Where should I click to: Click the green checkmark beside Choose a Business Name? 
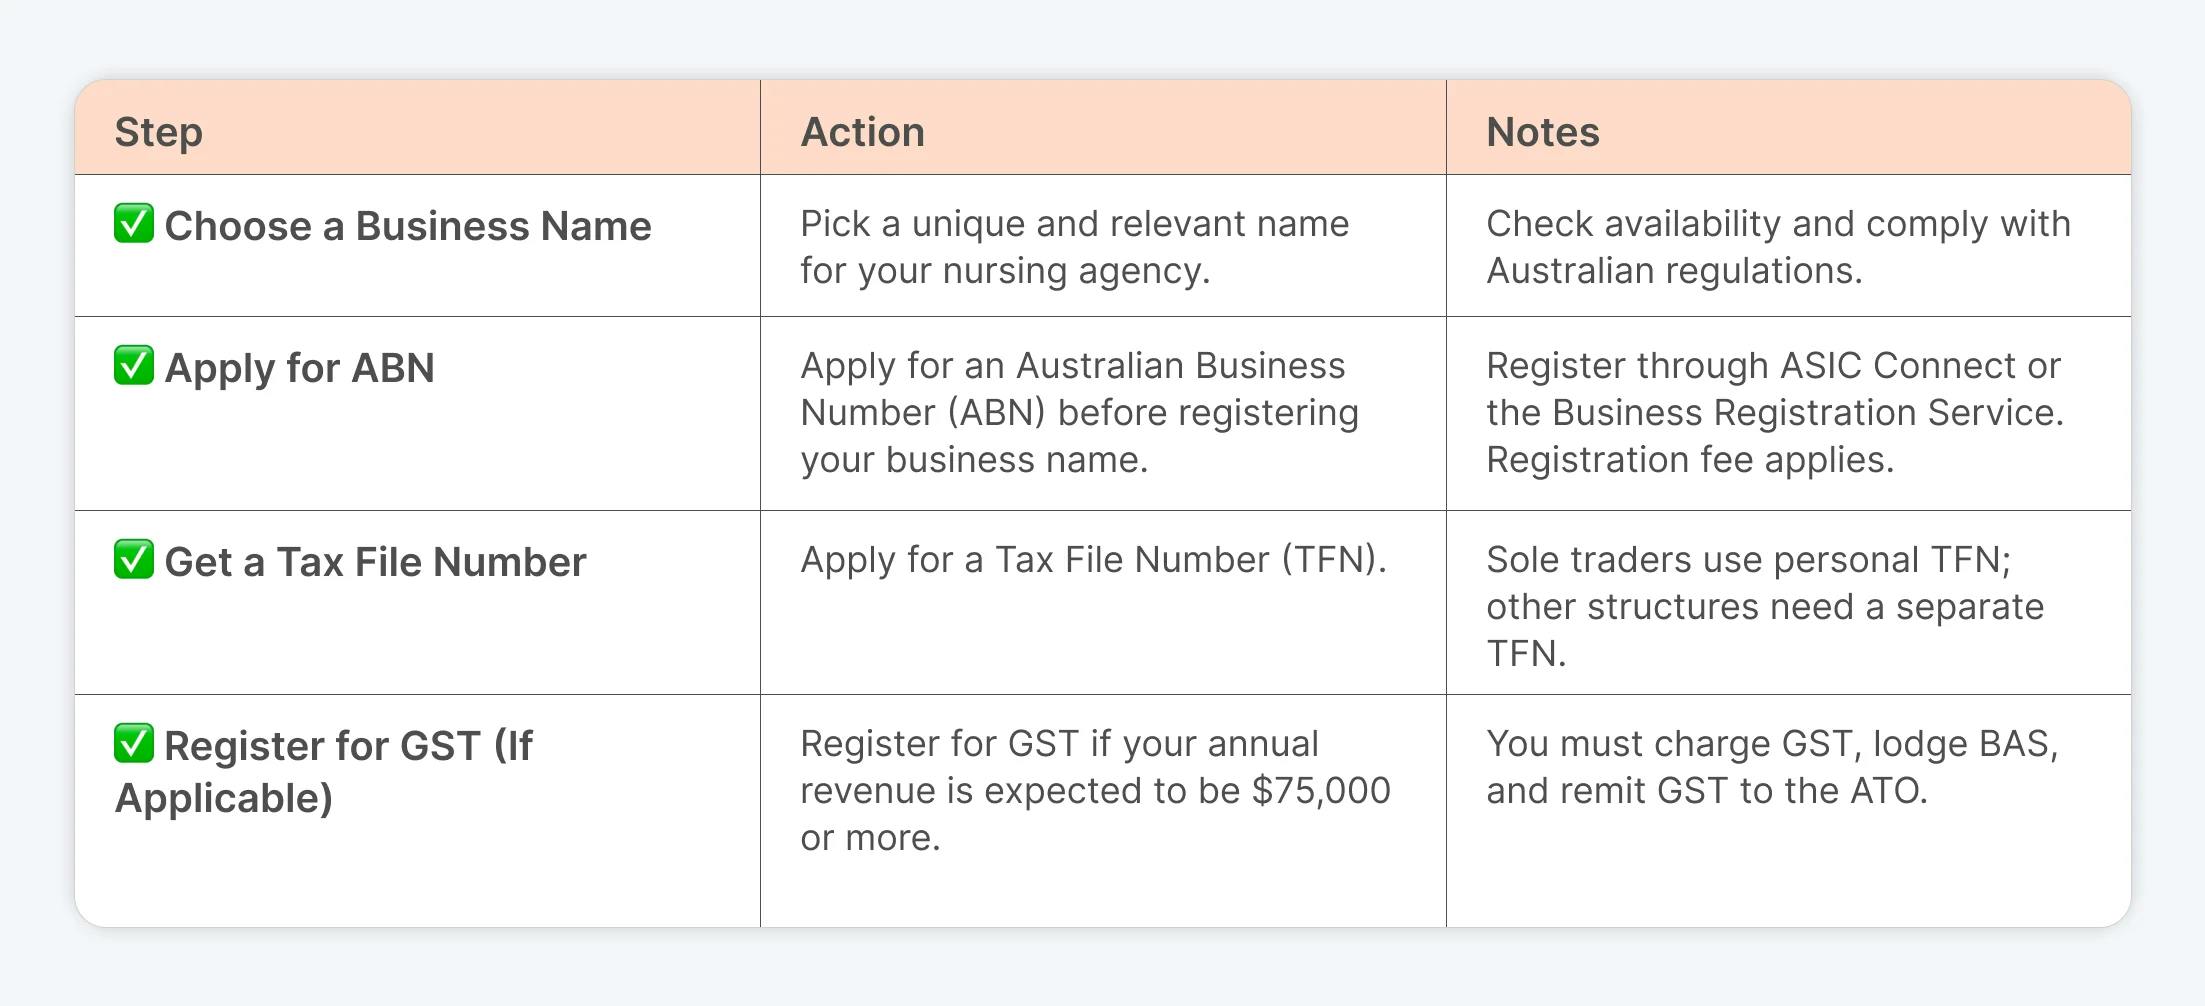134,223
